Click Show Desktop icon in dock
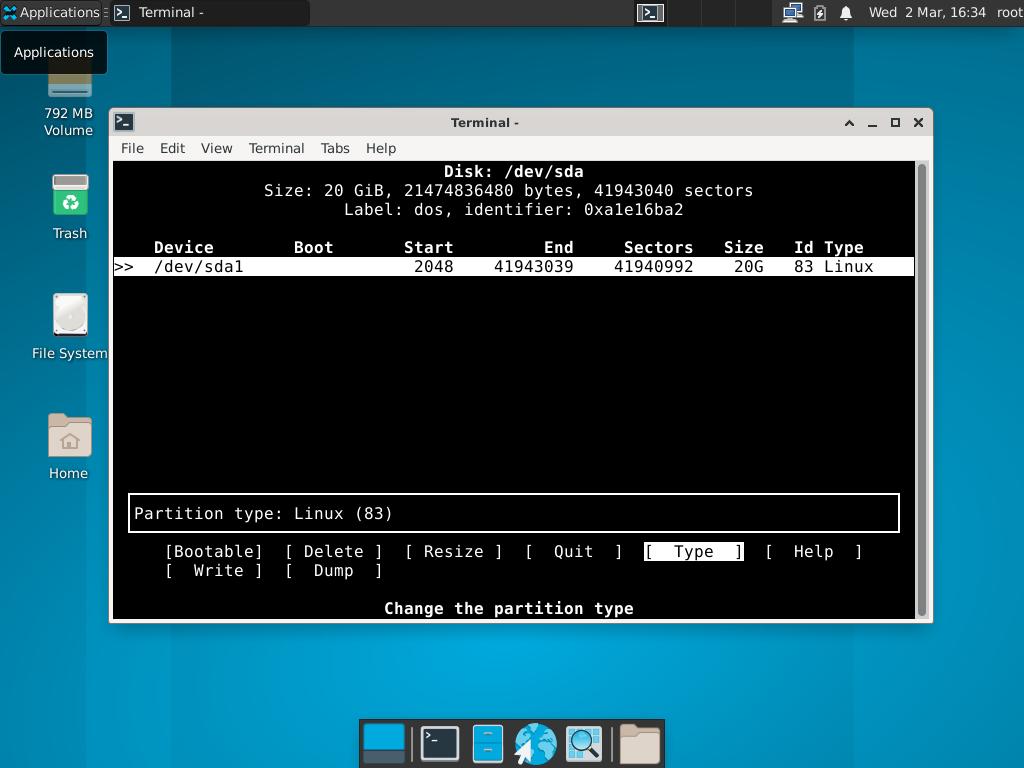 point(384,743)
